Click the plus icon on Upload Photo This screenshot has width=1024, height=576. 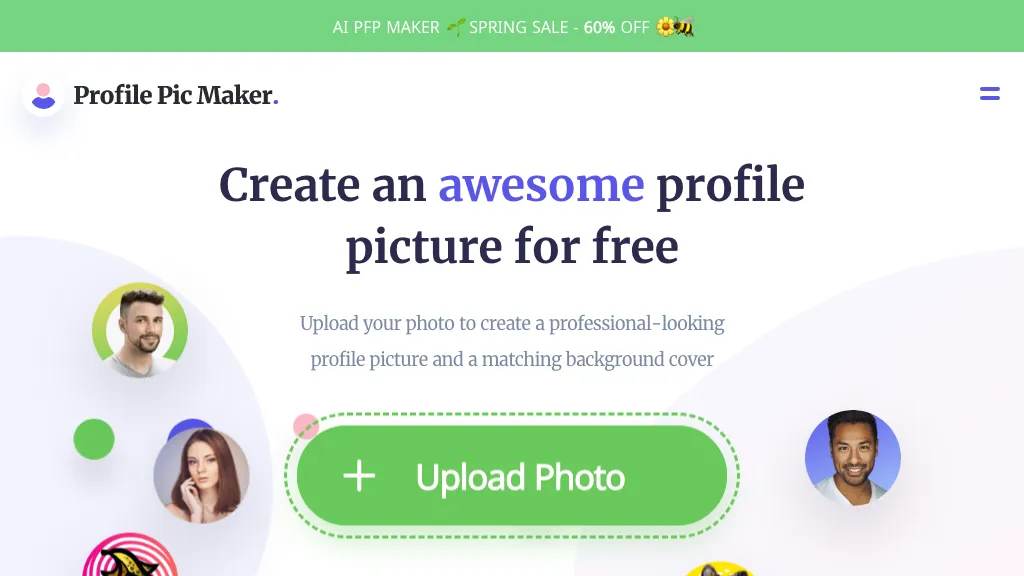(x=359, y=476)
